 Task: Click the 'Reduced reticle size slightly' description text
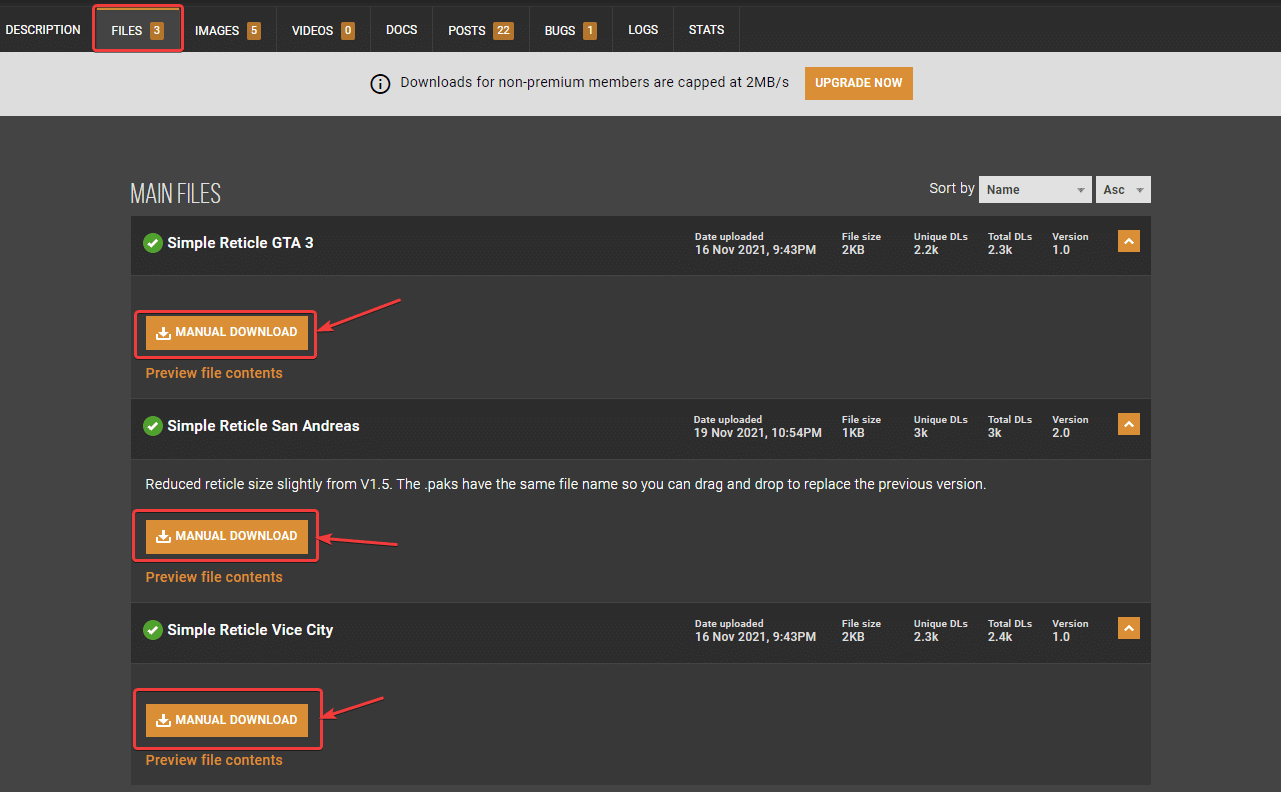[566, 484]
